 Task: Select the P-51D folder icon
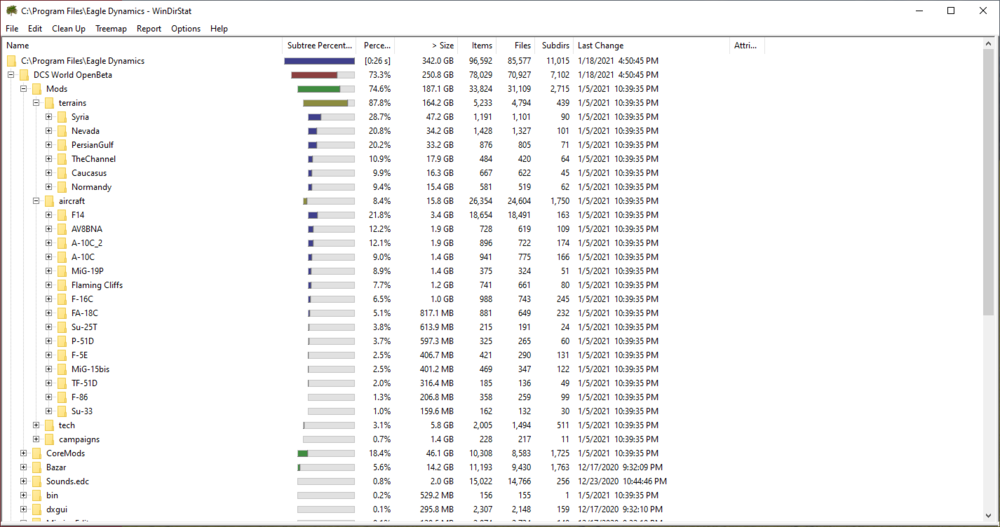coord(62,341)
